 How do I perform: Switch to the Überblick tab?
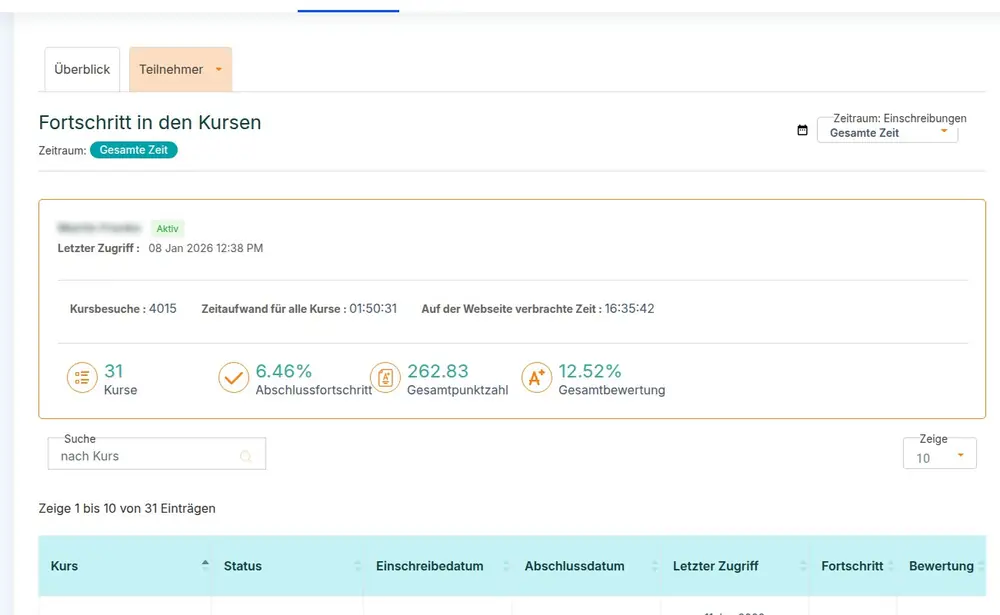(x=82, y=70)
